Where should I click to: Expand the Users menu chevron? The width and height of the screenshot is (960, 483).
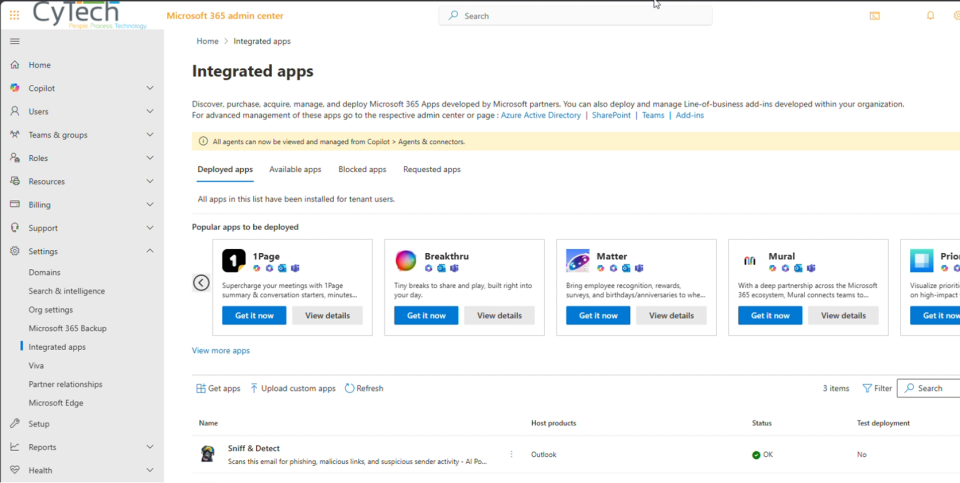tap(150, 111)
